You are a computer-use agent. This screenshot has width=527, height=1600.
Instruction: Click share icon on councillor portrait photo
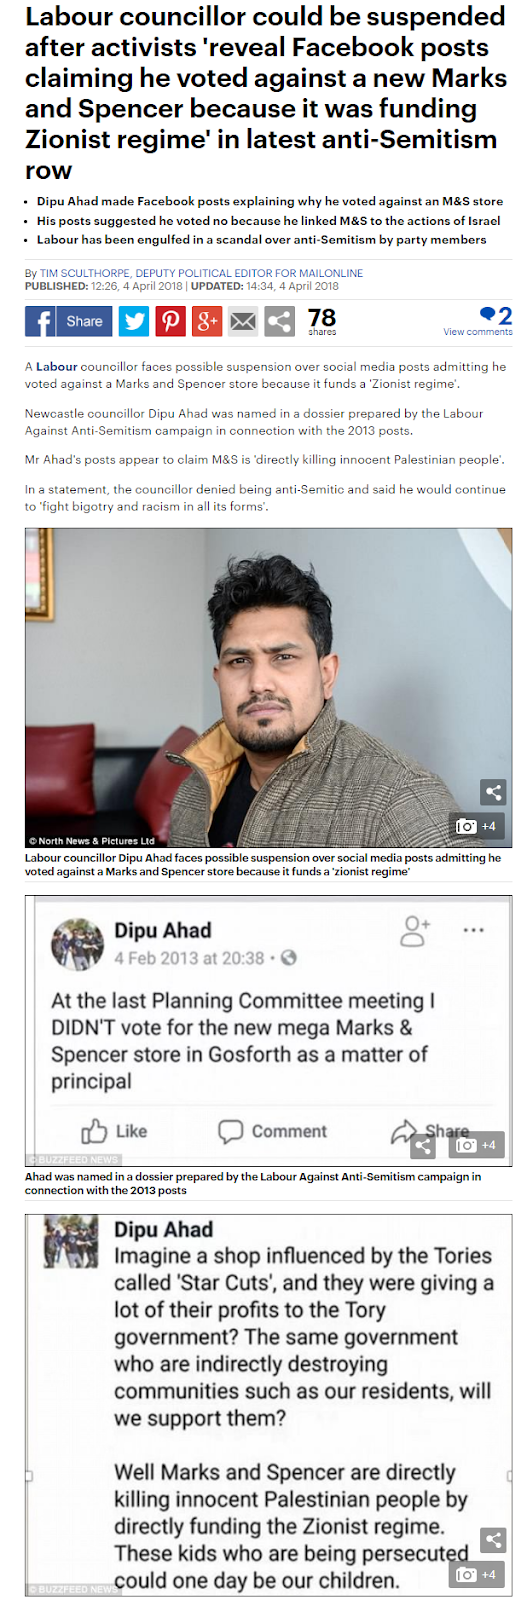(x=492, y=793)
